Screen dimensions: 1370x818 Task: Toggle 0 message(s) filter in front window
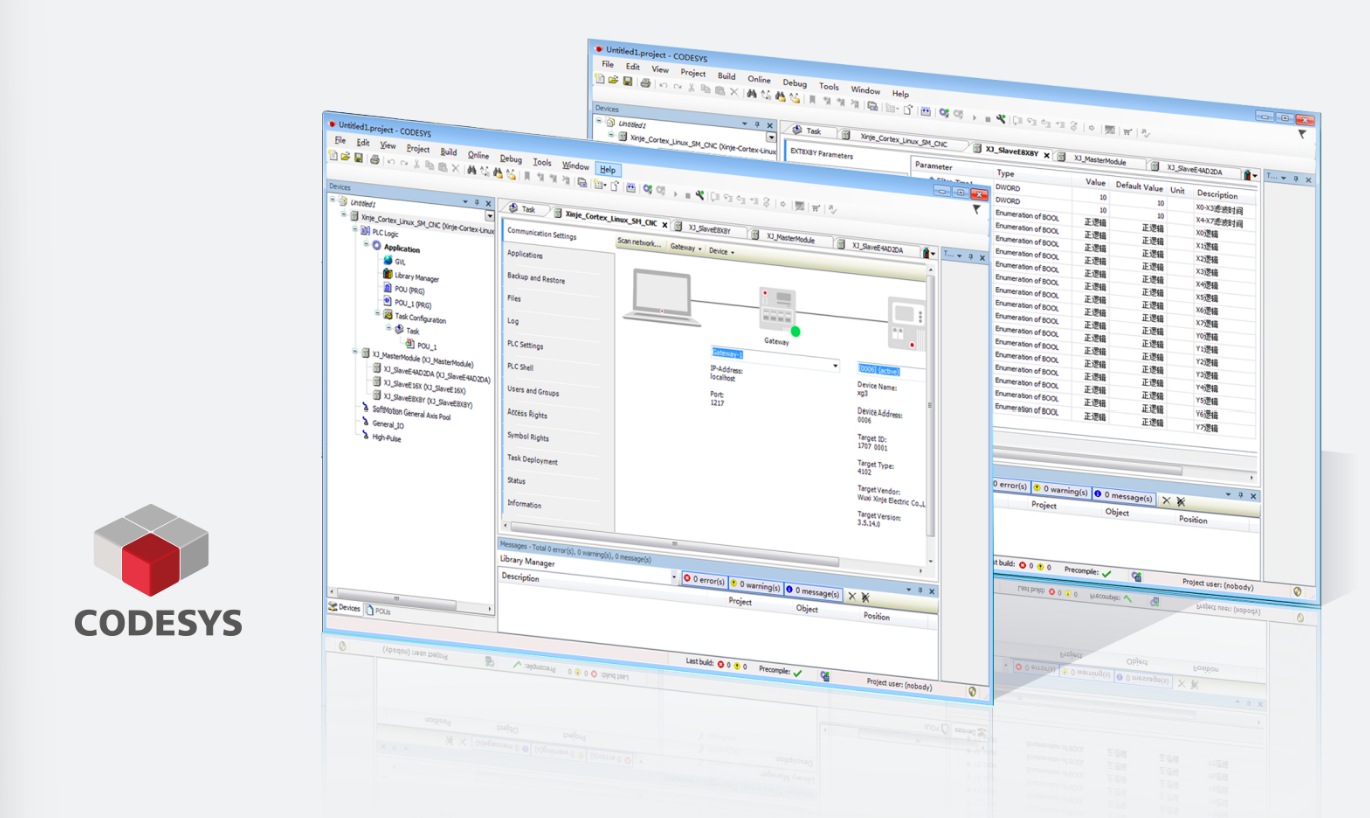[813, 592]
